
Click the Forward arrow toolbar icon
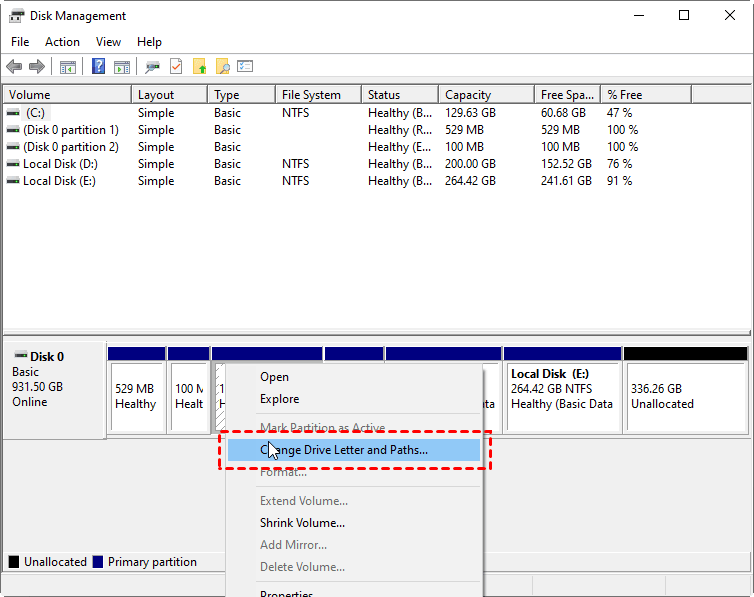(x=37, y=67)
